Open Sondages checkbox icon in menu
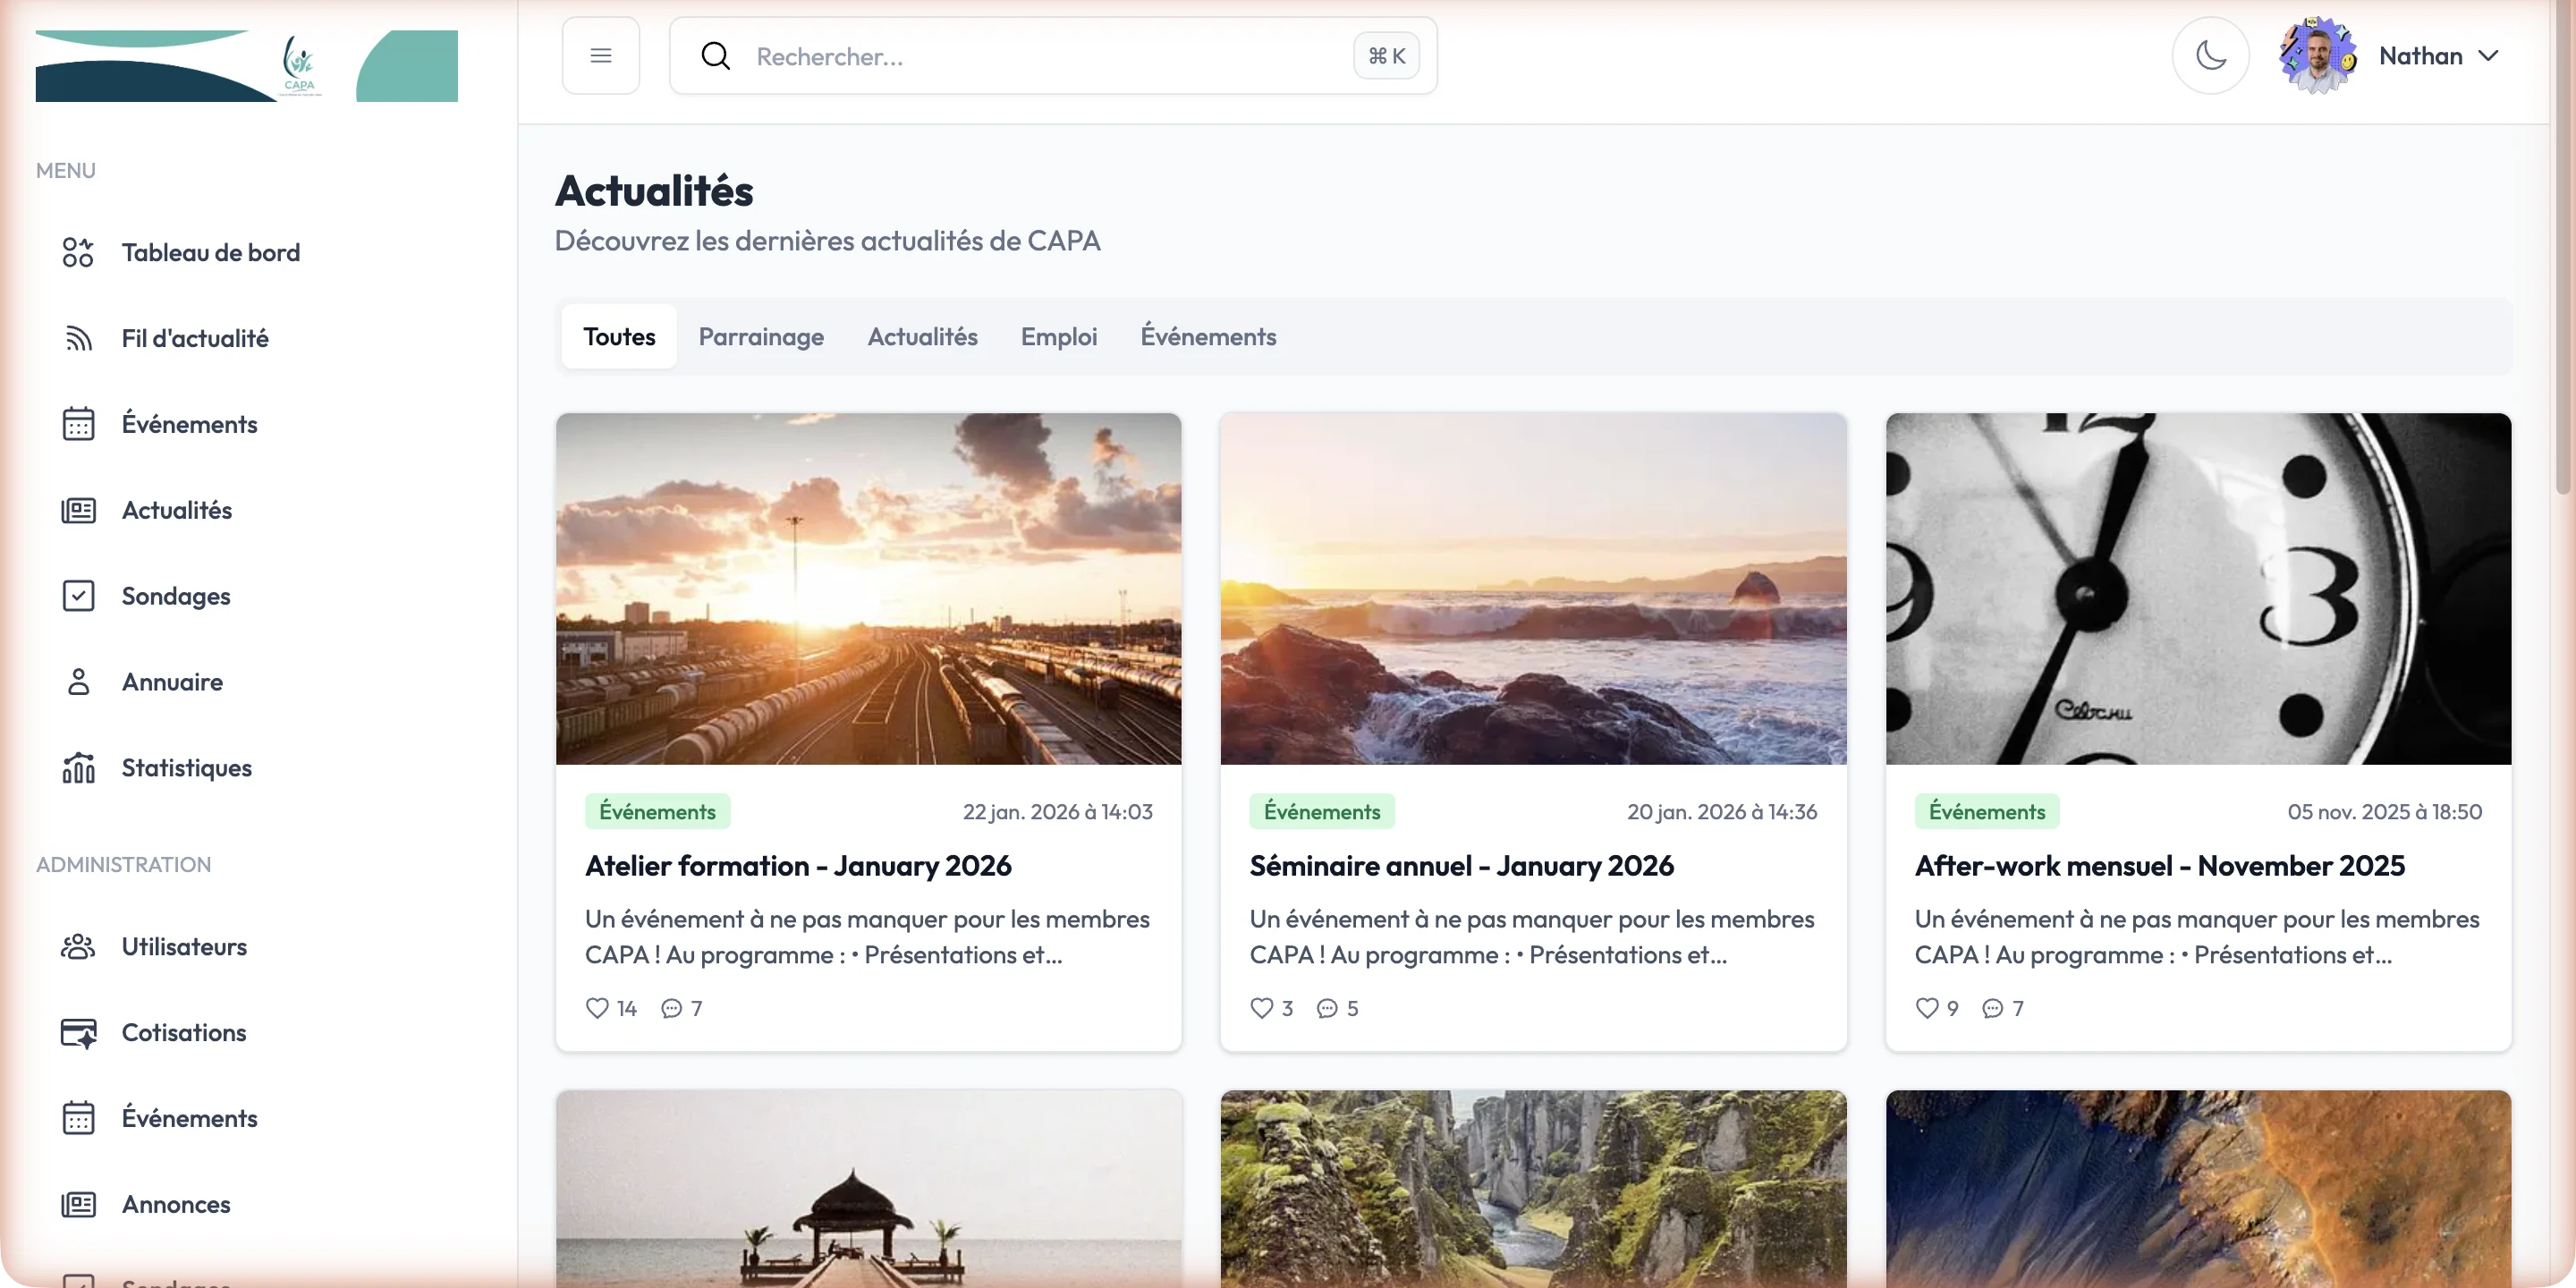 78,596
